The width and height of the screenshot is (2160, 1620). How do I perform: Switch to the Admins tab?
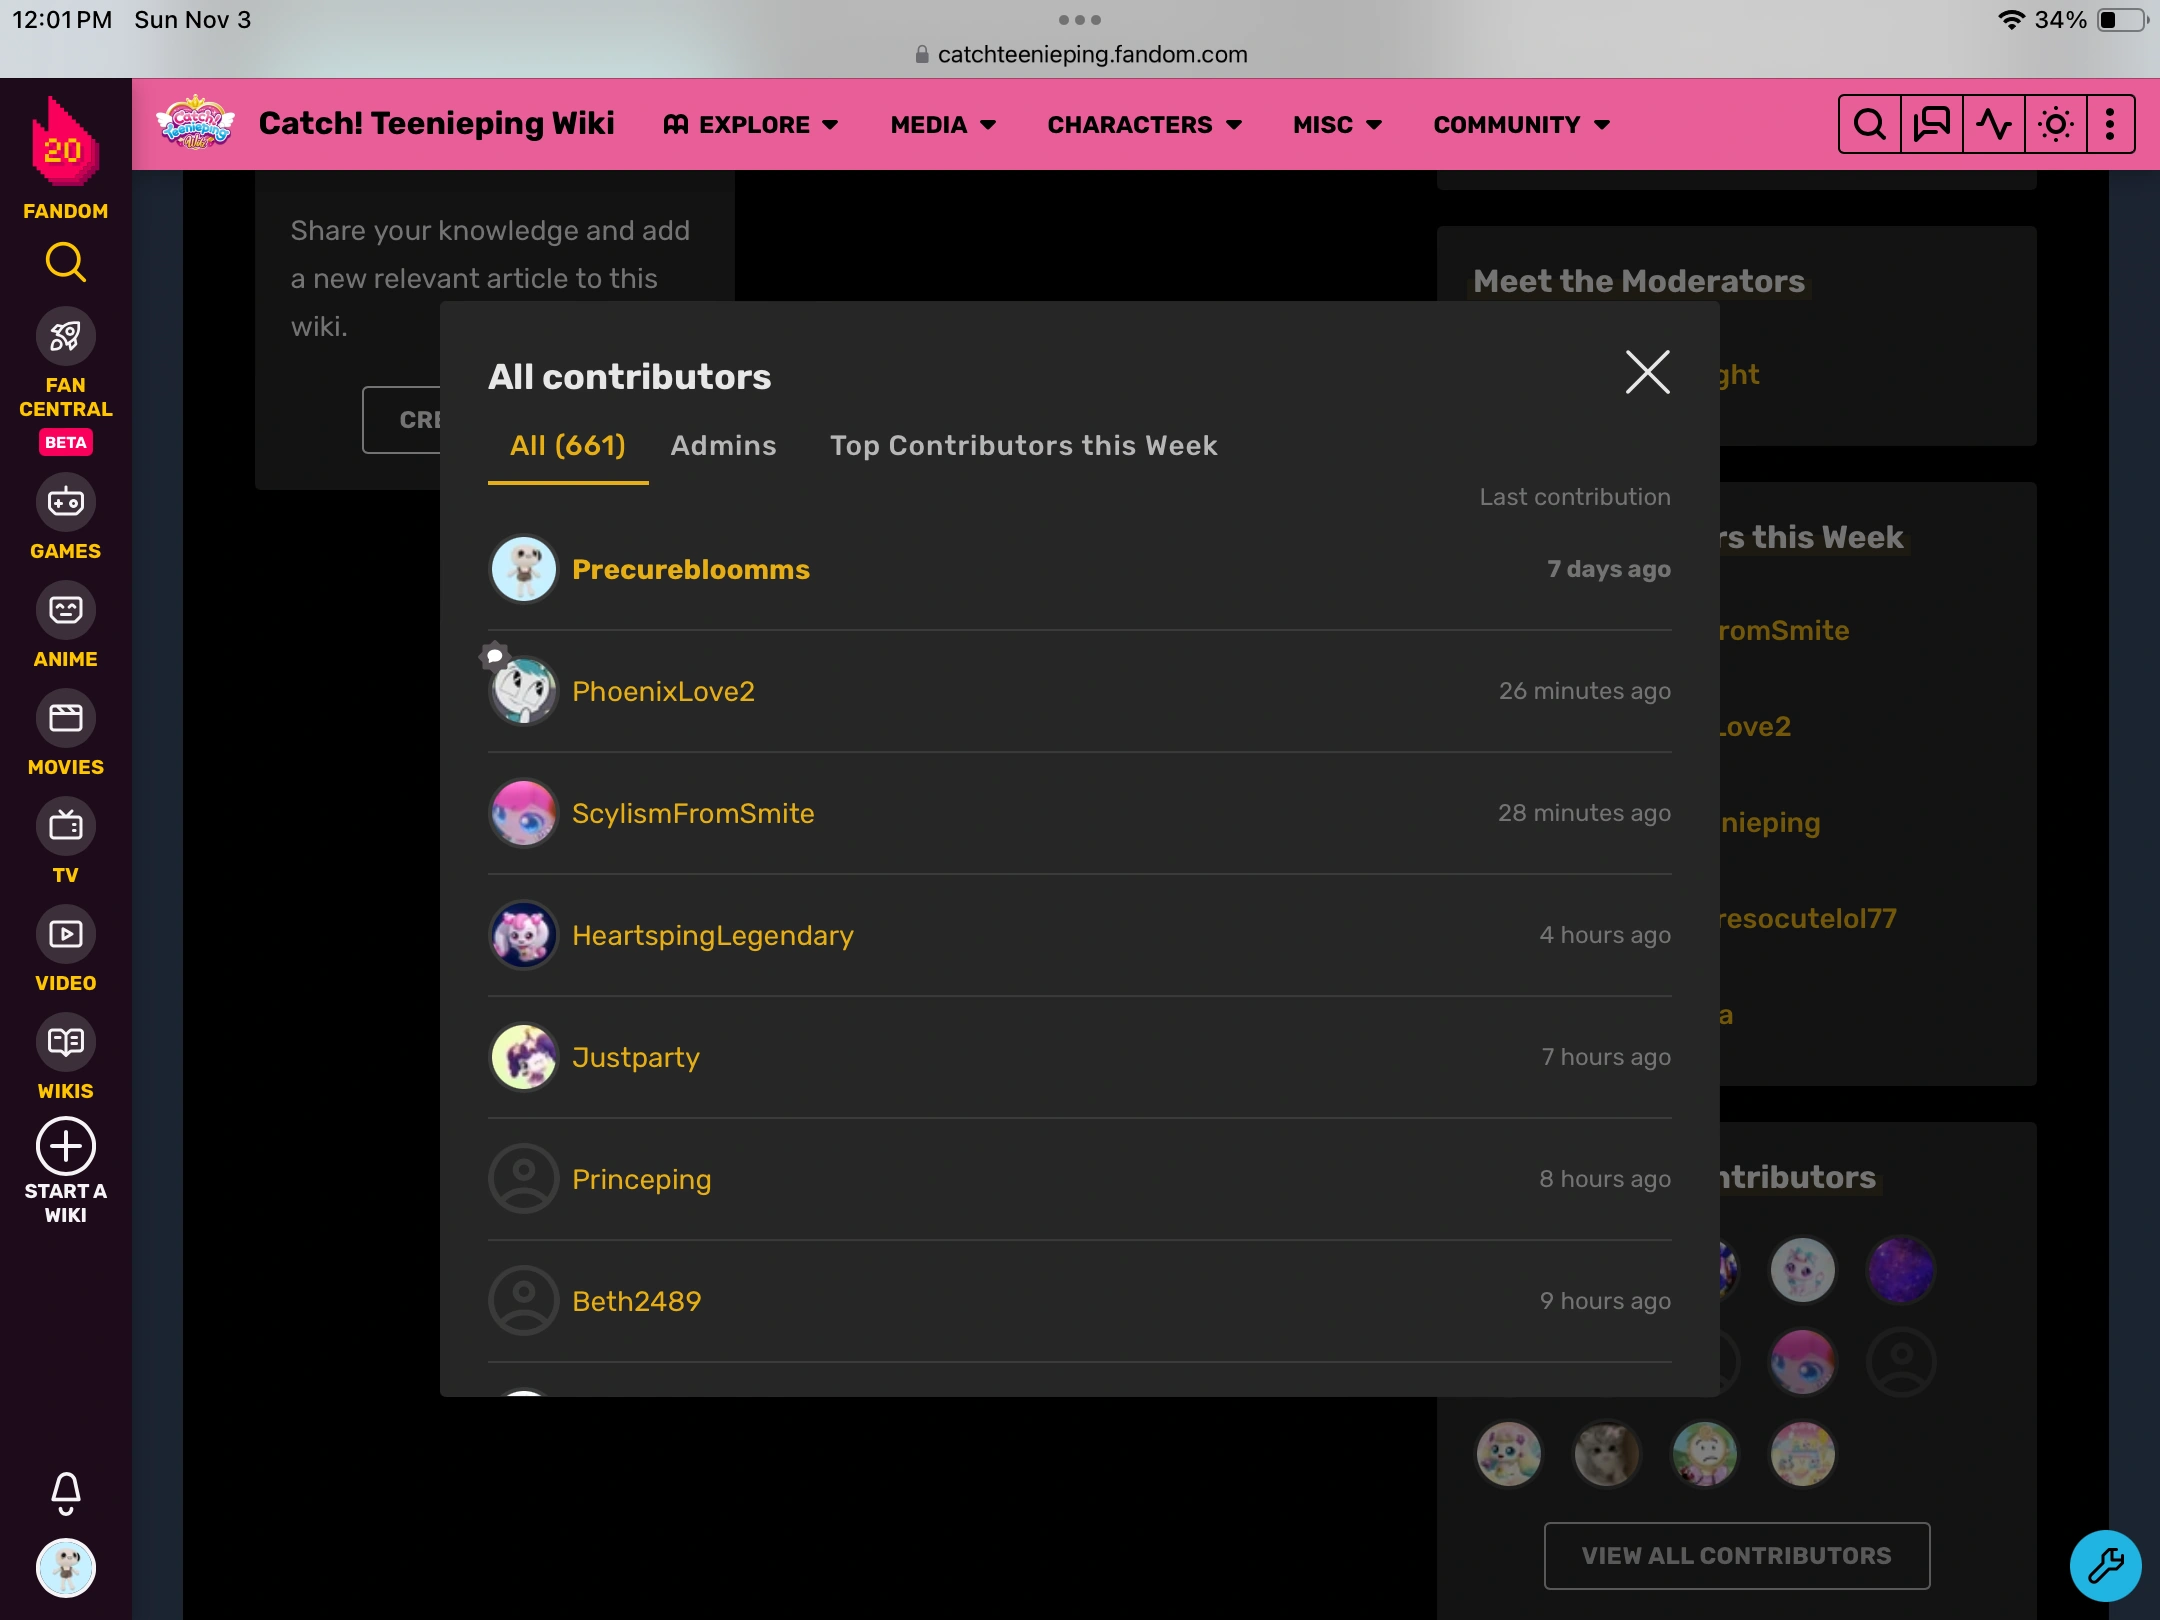pos(723,446)
